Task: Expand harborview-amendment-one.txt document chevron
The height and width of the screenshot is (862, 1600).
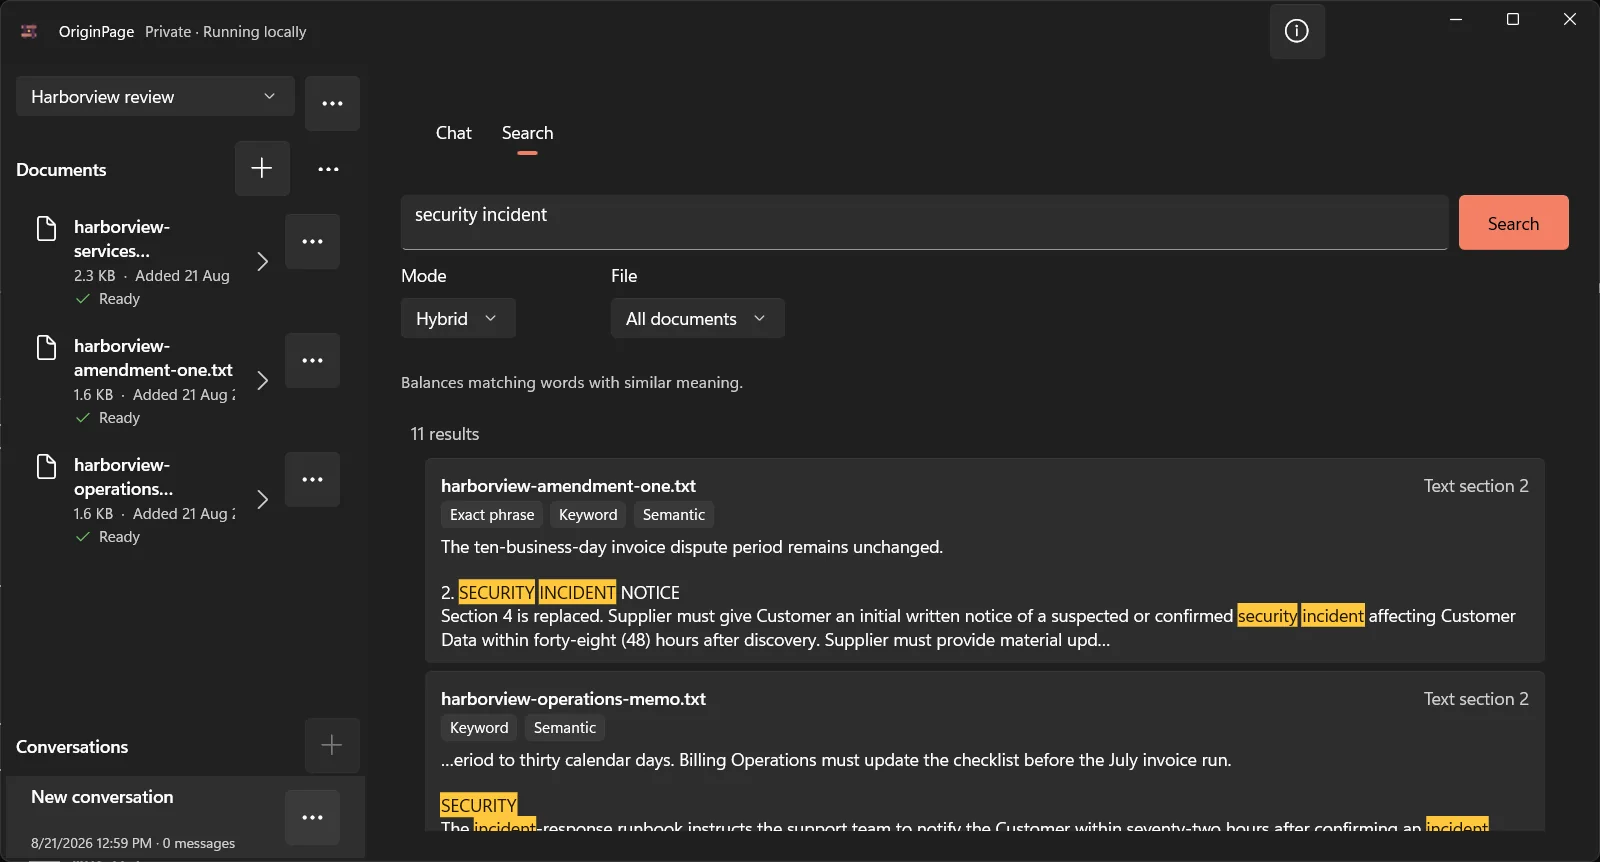Action: tap(262, 380)
